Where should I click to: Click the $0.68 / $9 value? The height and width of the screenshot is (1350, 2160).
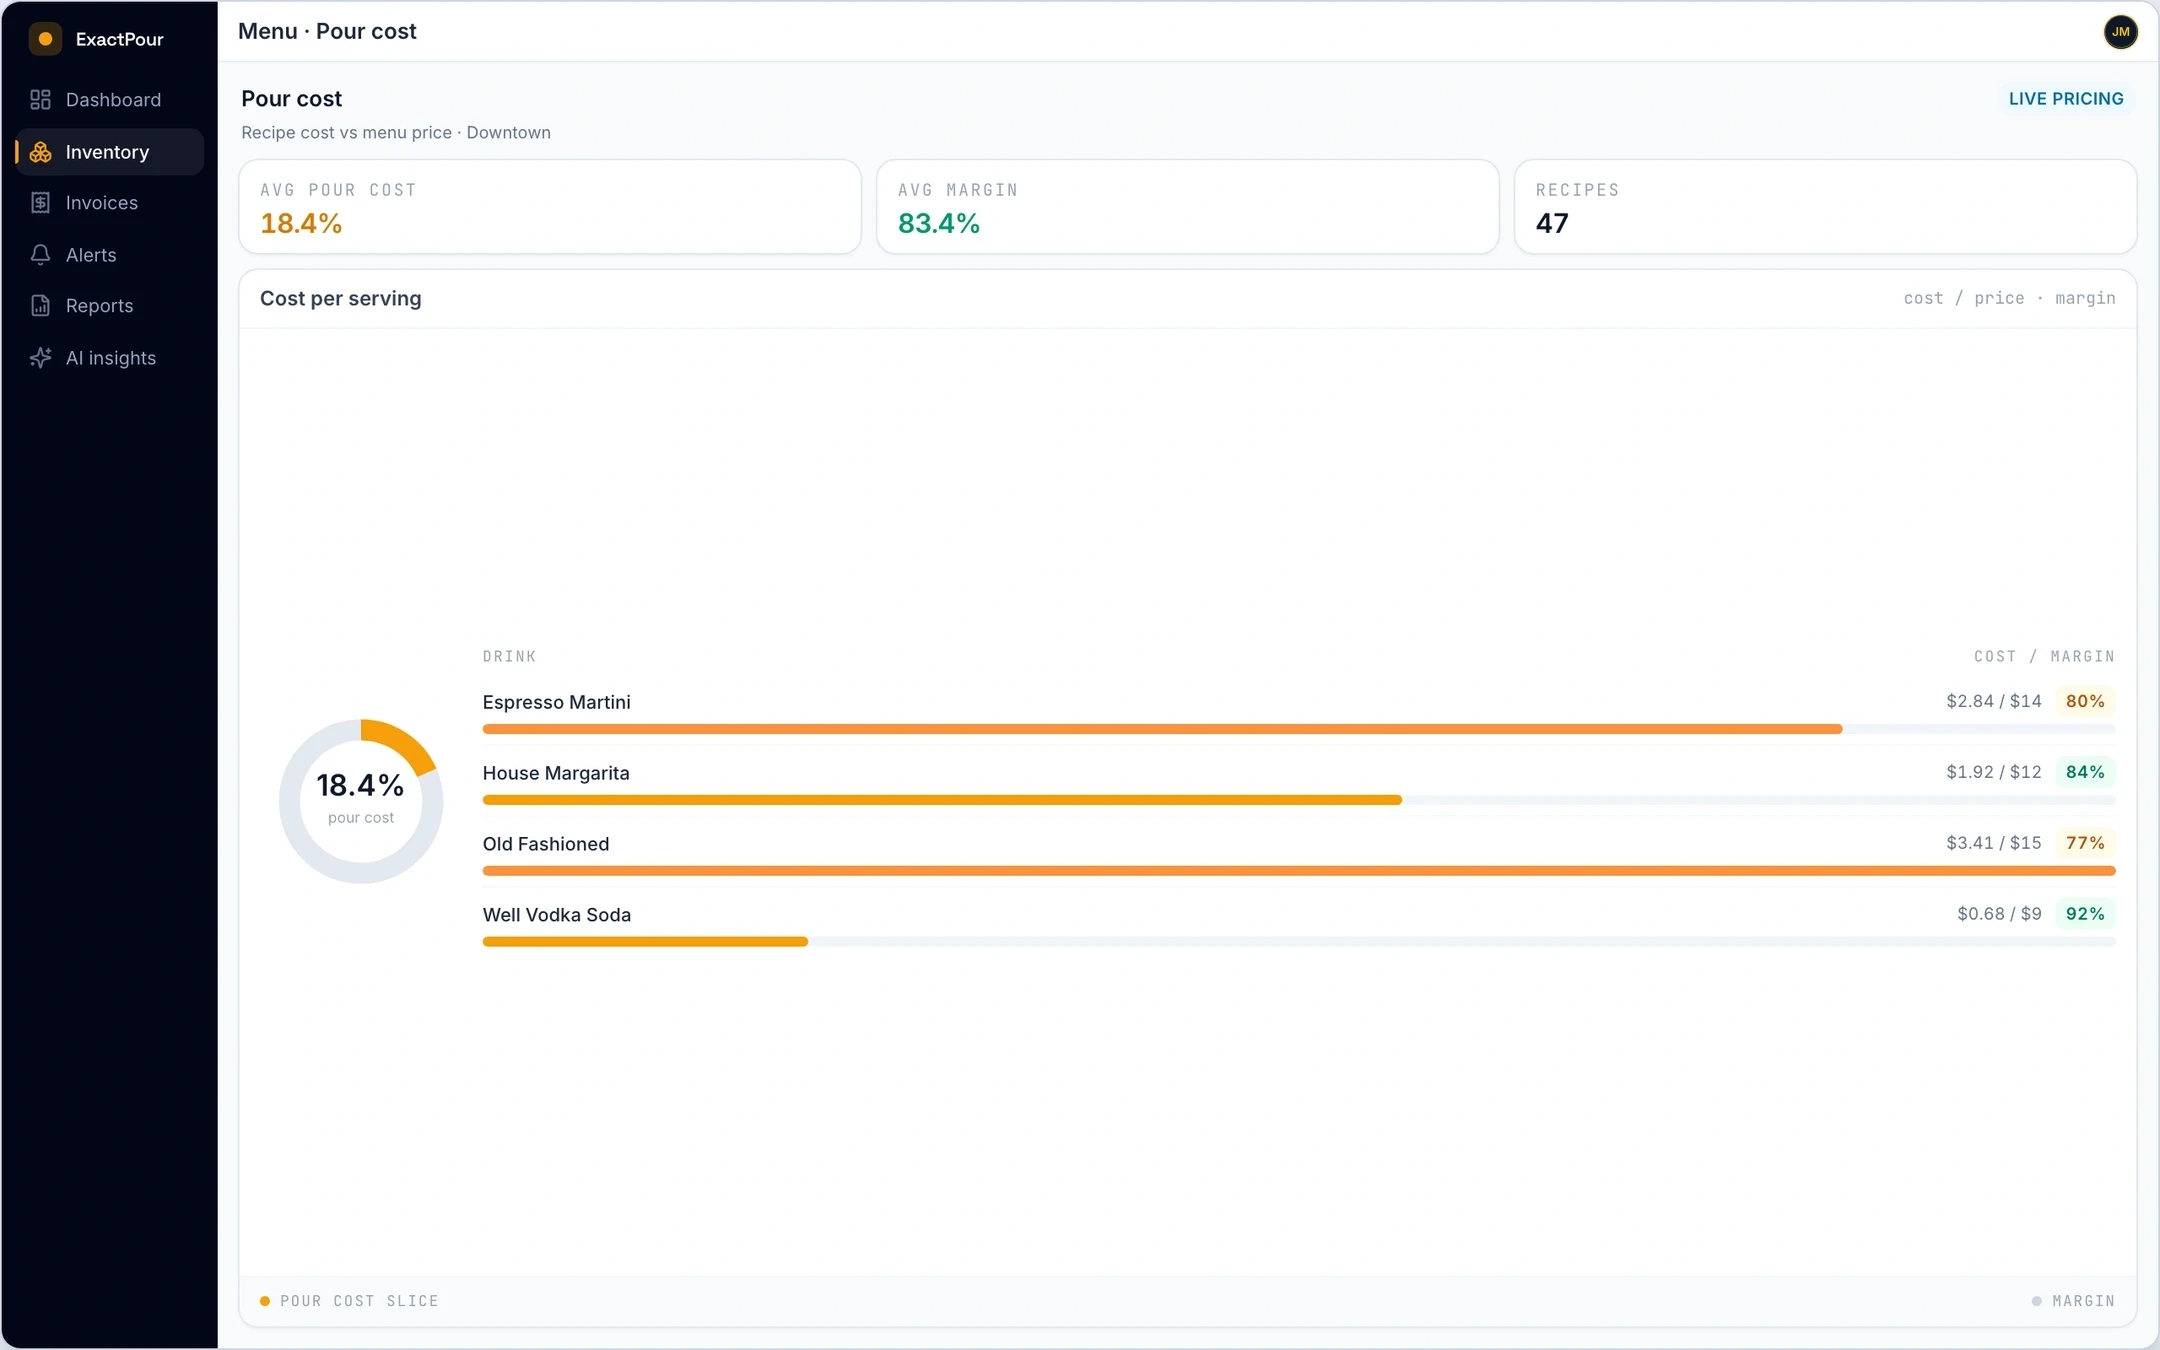1999,914
